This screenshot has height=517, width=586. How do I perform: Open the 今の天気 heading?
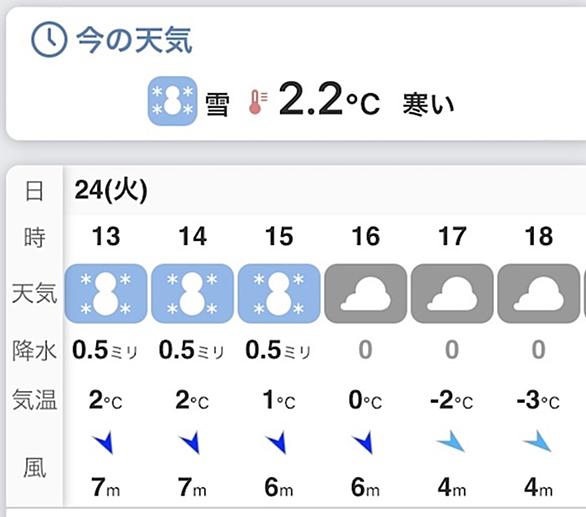pos(135,40)
